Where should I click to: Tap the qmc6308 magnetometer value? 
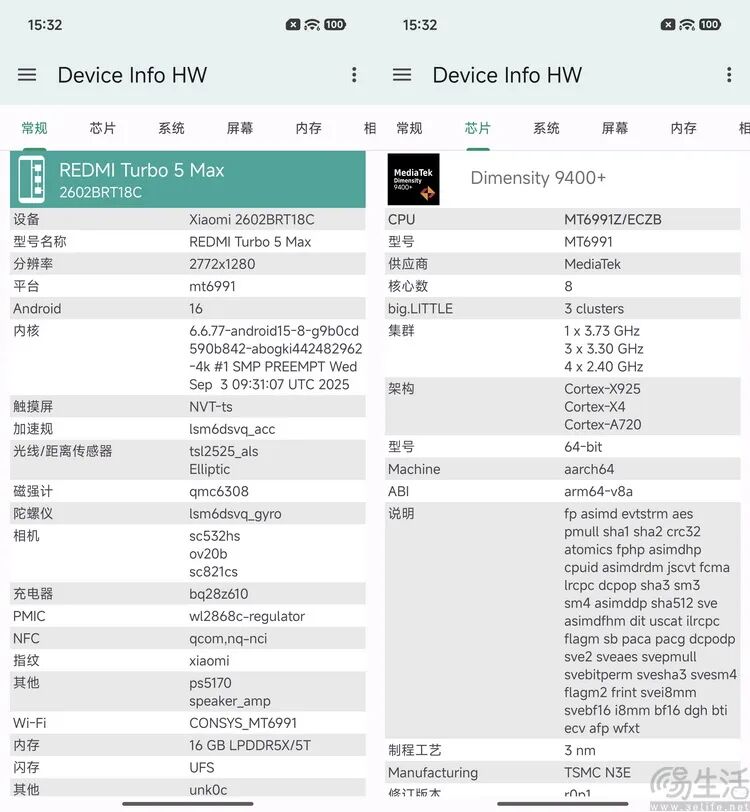point(219,491)
